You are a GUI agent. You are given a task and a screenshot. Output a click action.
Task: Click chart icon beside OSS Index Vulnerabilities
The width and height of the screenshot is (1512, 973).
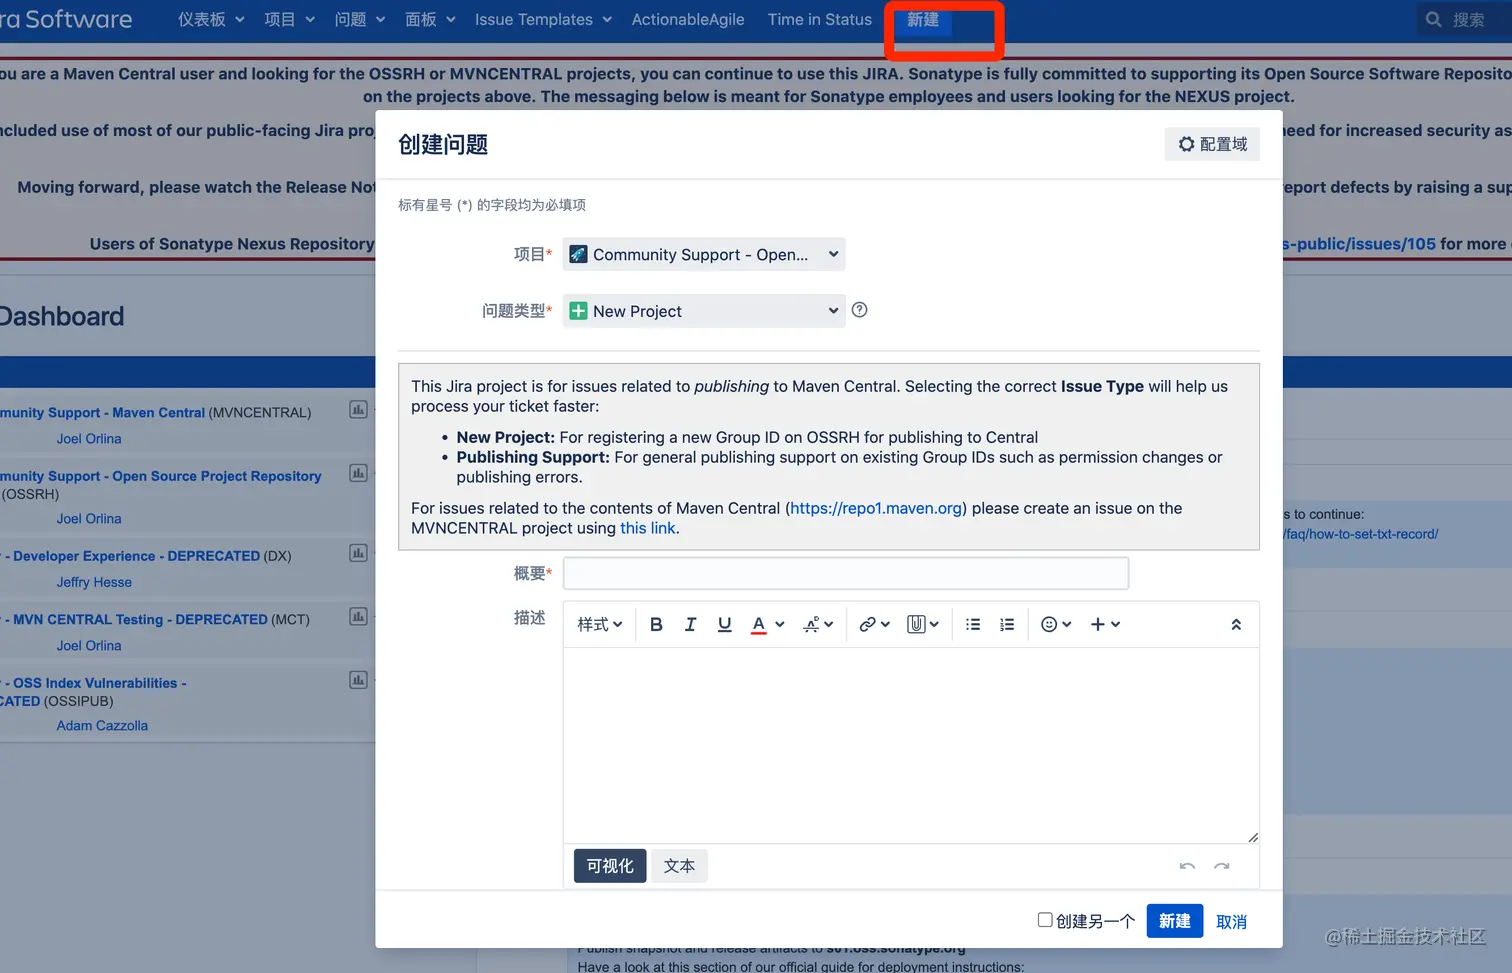pos(358,680)
